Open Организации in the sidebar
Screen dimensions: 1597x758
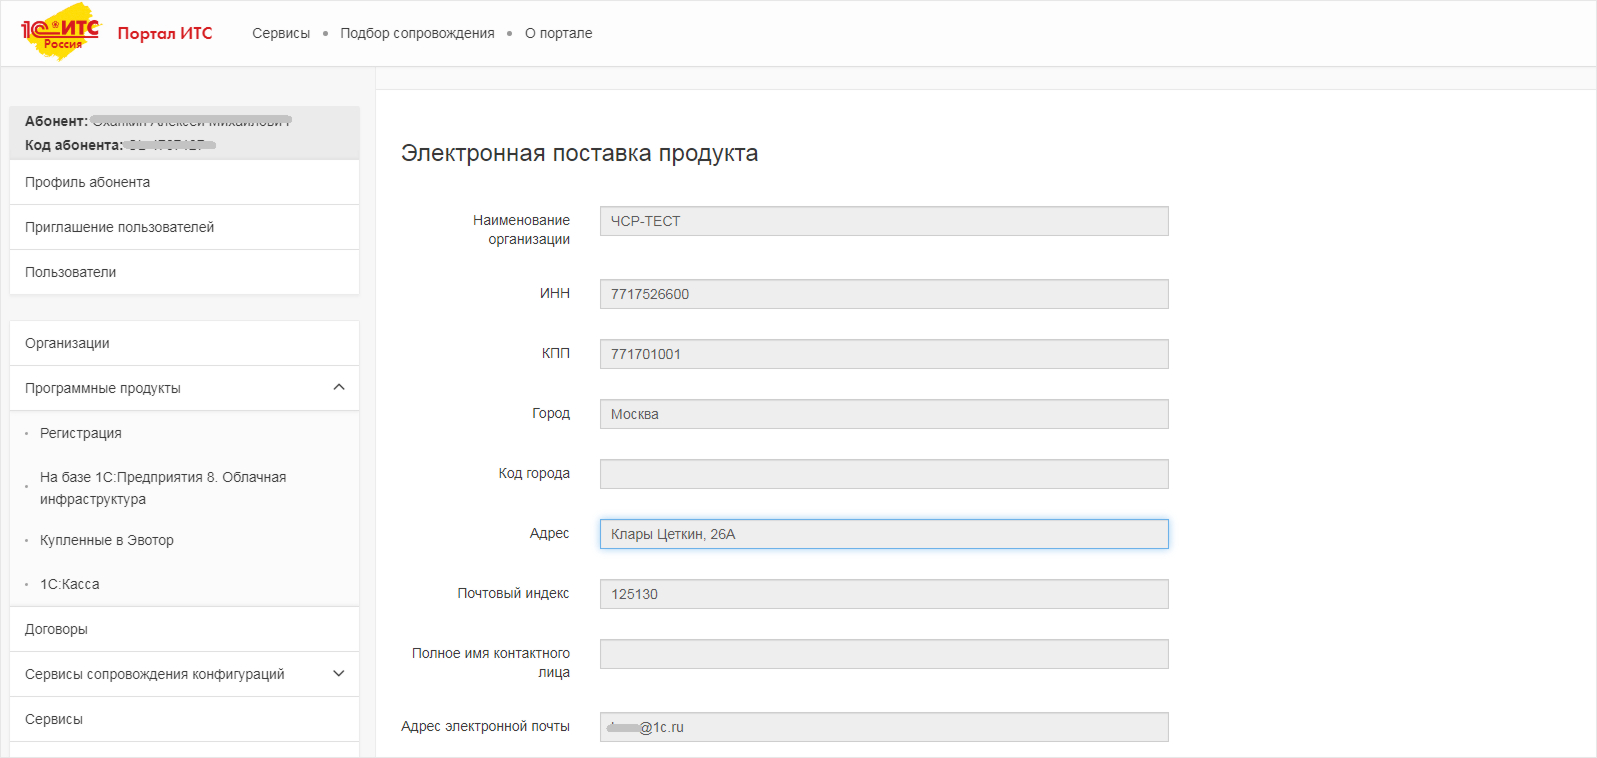point(68,343)
